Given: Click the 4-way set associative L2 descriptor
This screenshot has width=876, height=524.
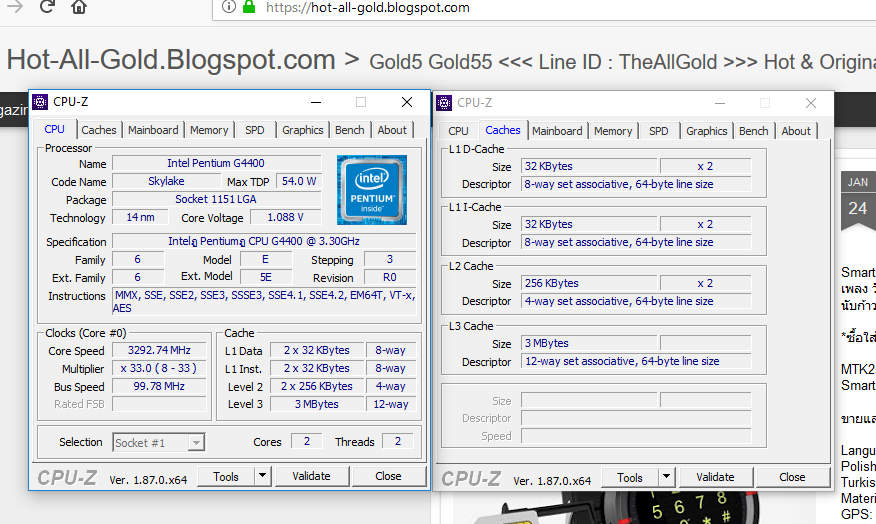Looking at the screenshot, I should (x=636, y=301).
